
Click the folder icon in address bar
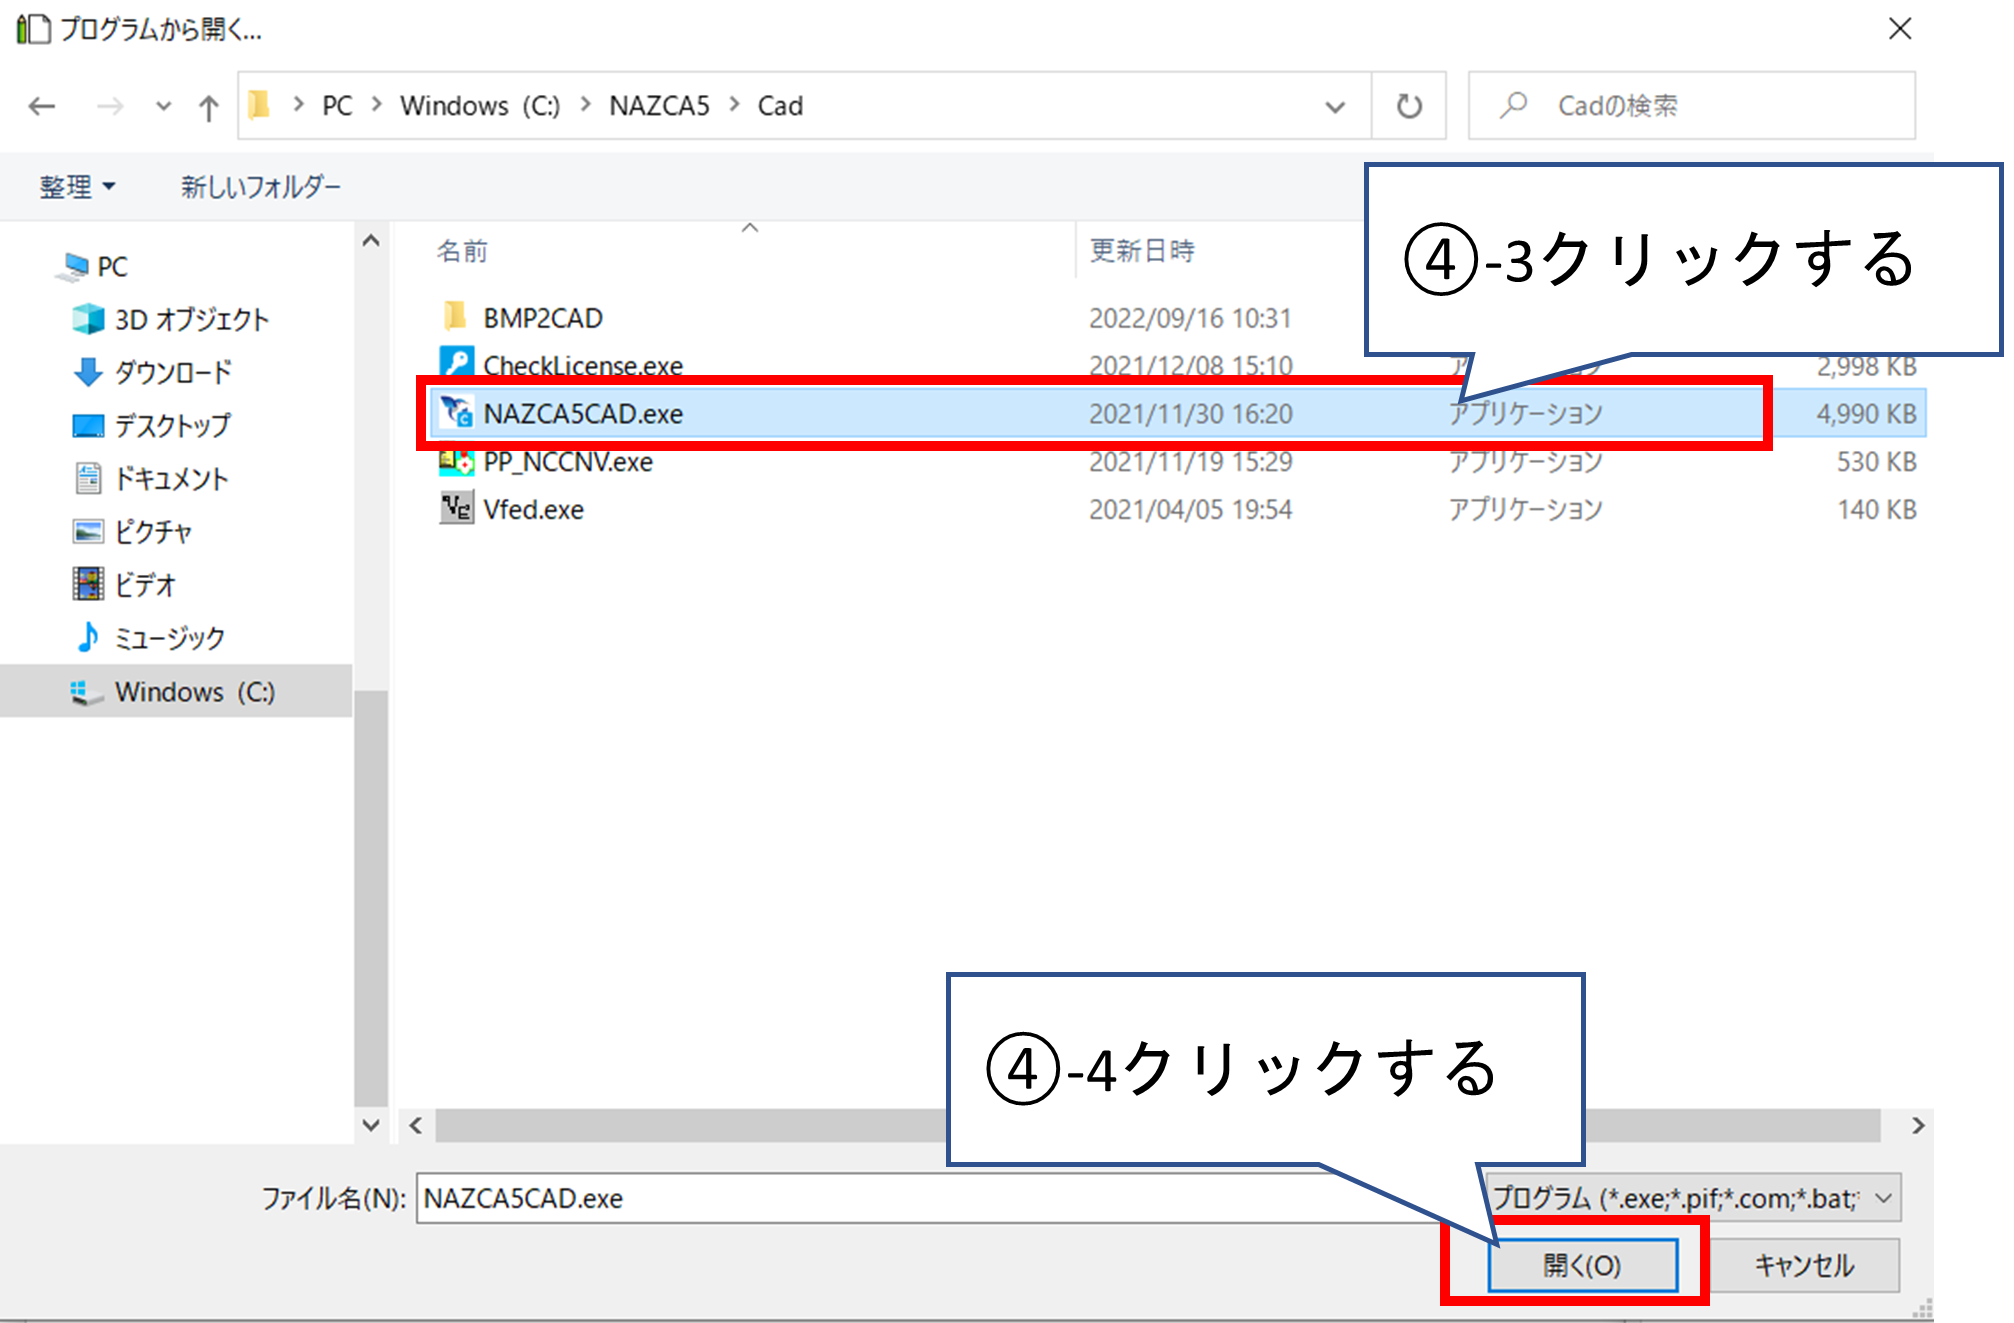coord(260,105)
